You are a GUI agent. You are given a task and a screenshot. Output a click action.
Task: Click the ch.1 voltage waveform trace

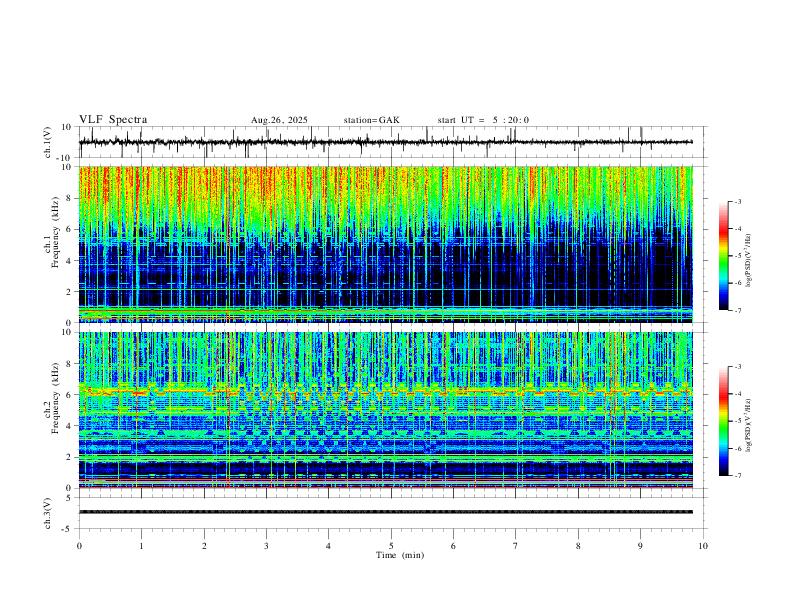(x=386, y=142)
